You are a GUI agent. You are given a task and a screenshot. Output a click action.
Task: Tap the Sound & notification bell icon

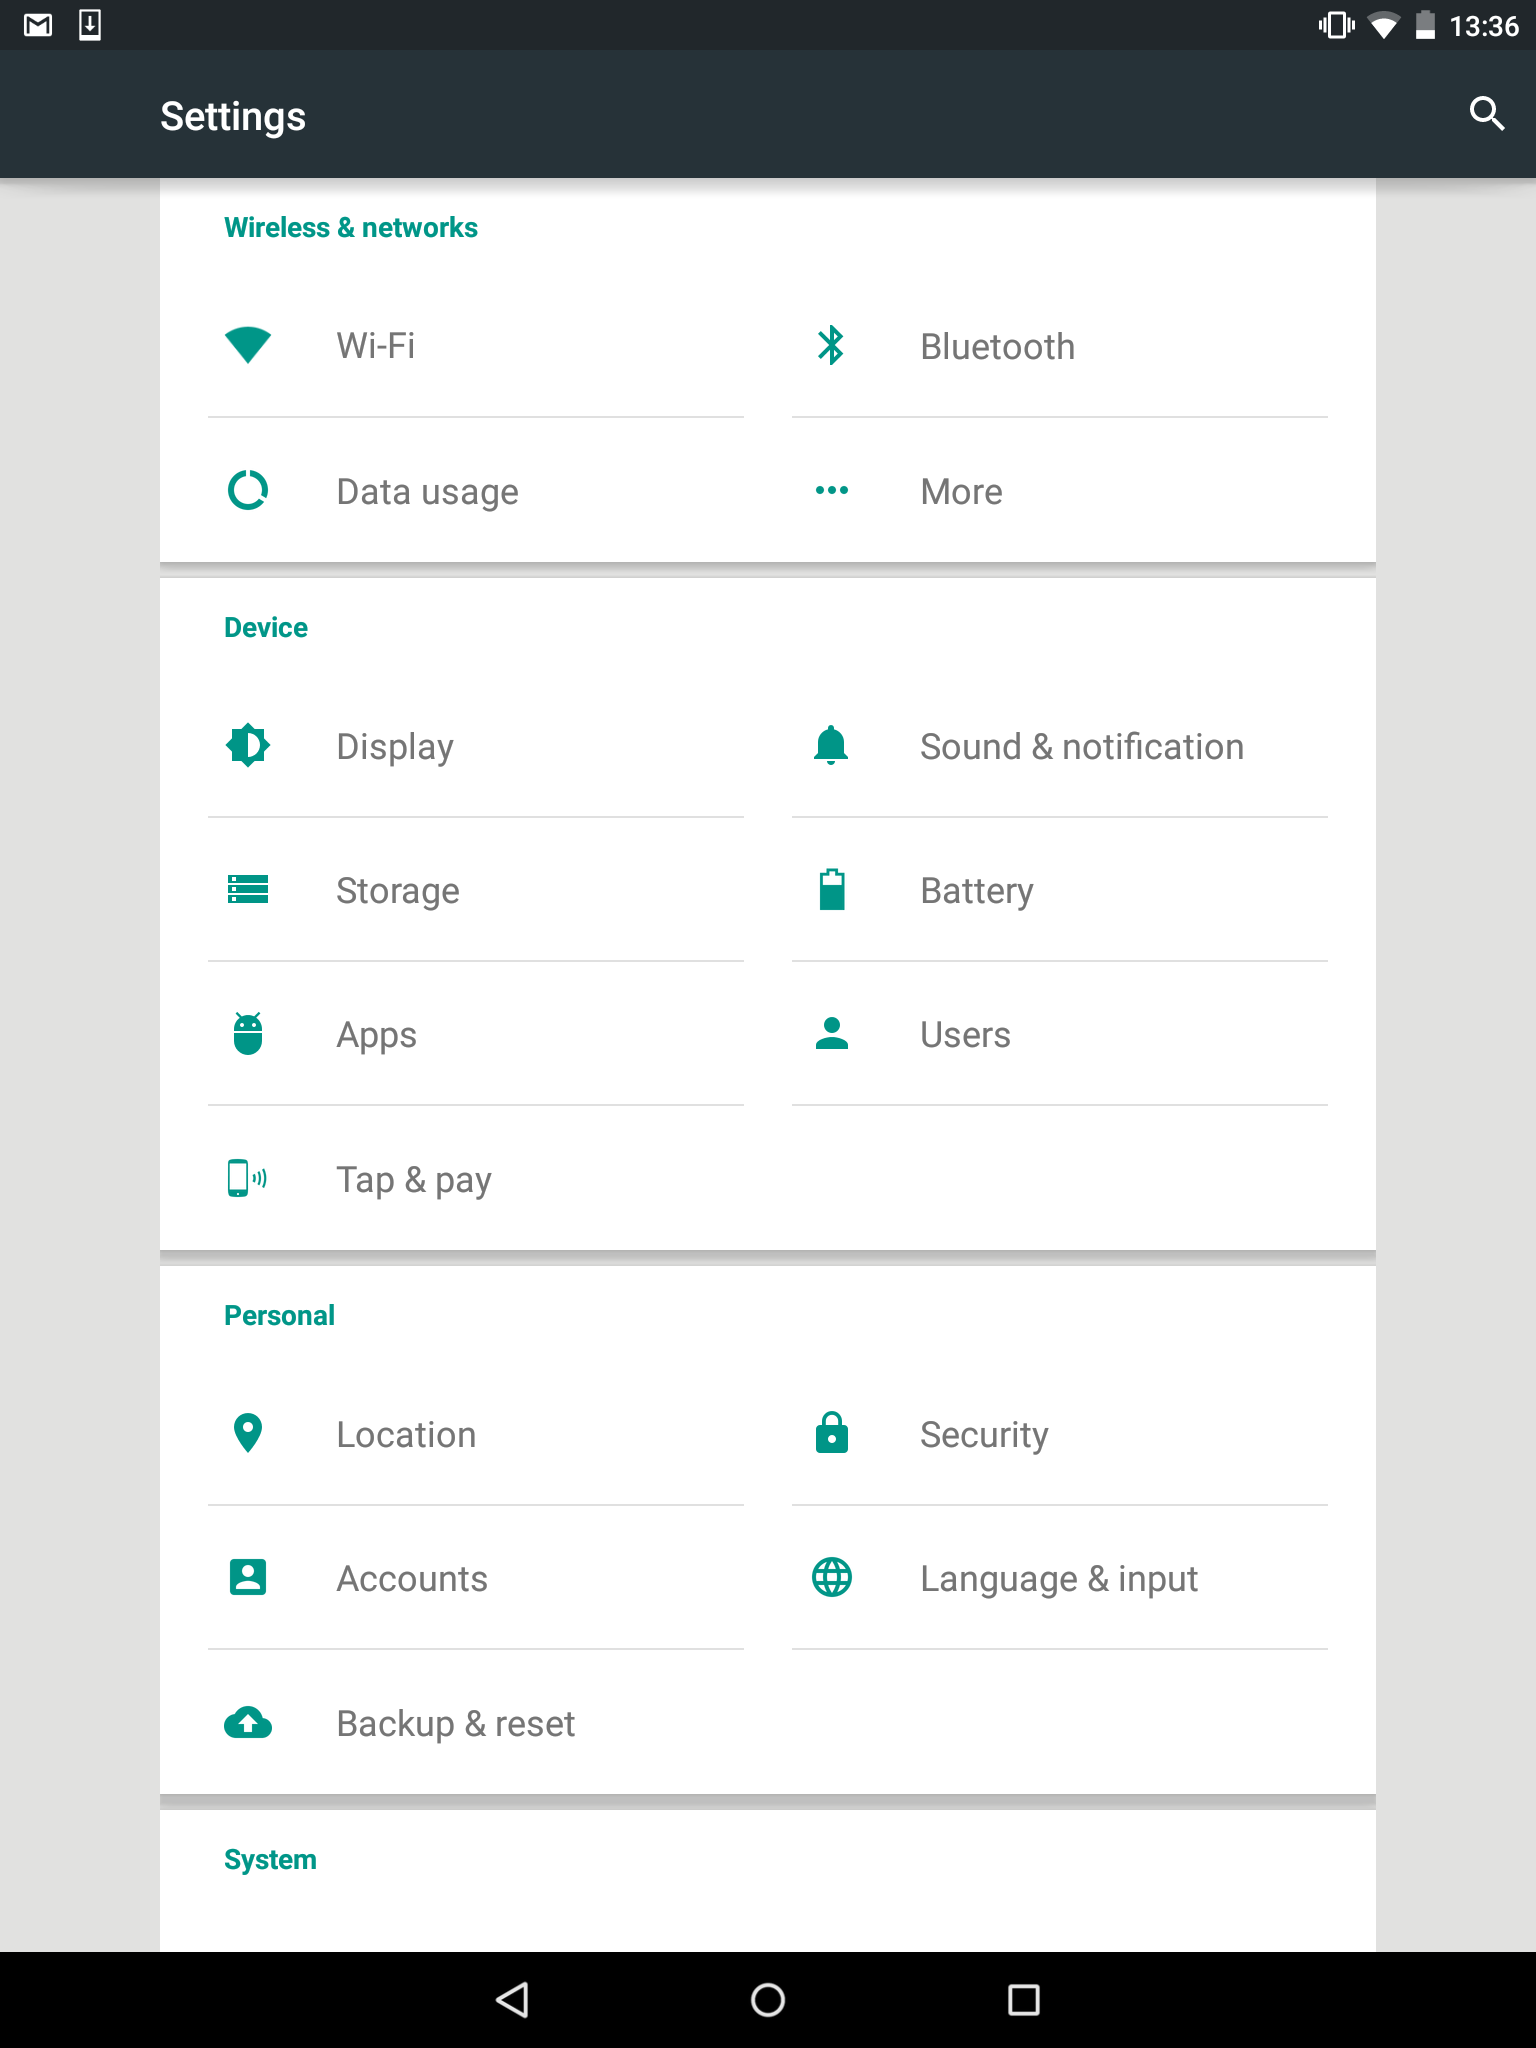tap(831, 745)
